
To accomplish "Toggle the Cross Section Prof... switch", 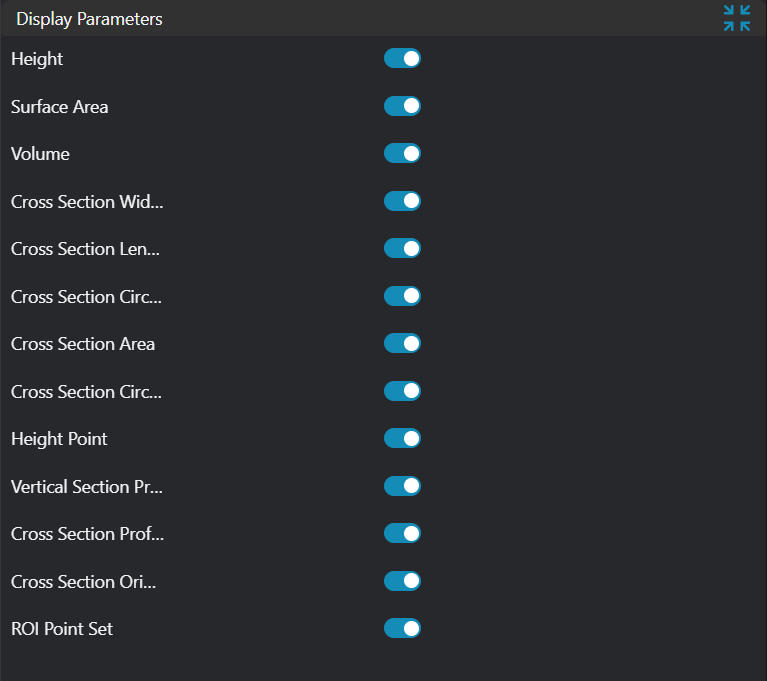I will [402, 534].
